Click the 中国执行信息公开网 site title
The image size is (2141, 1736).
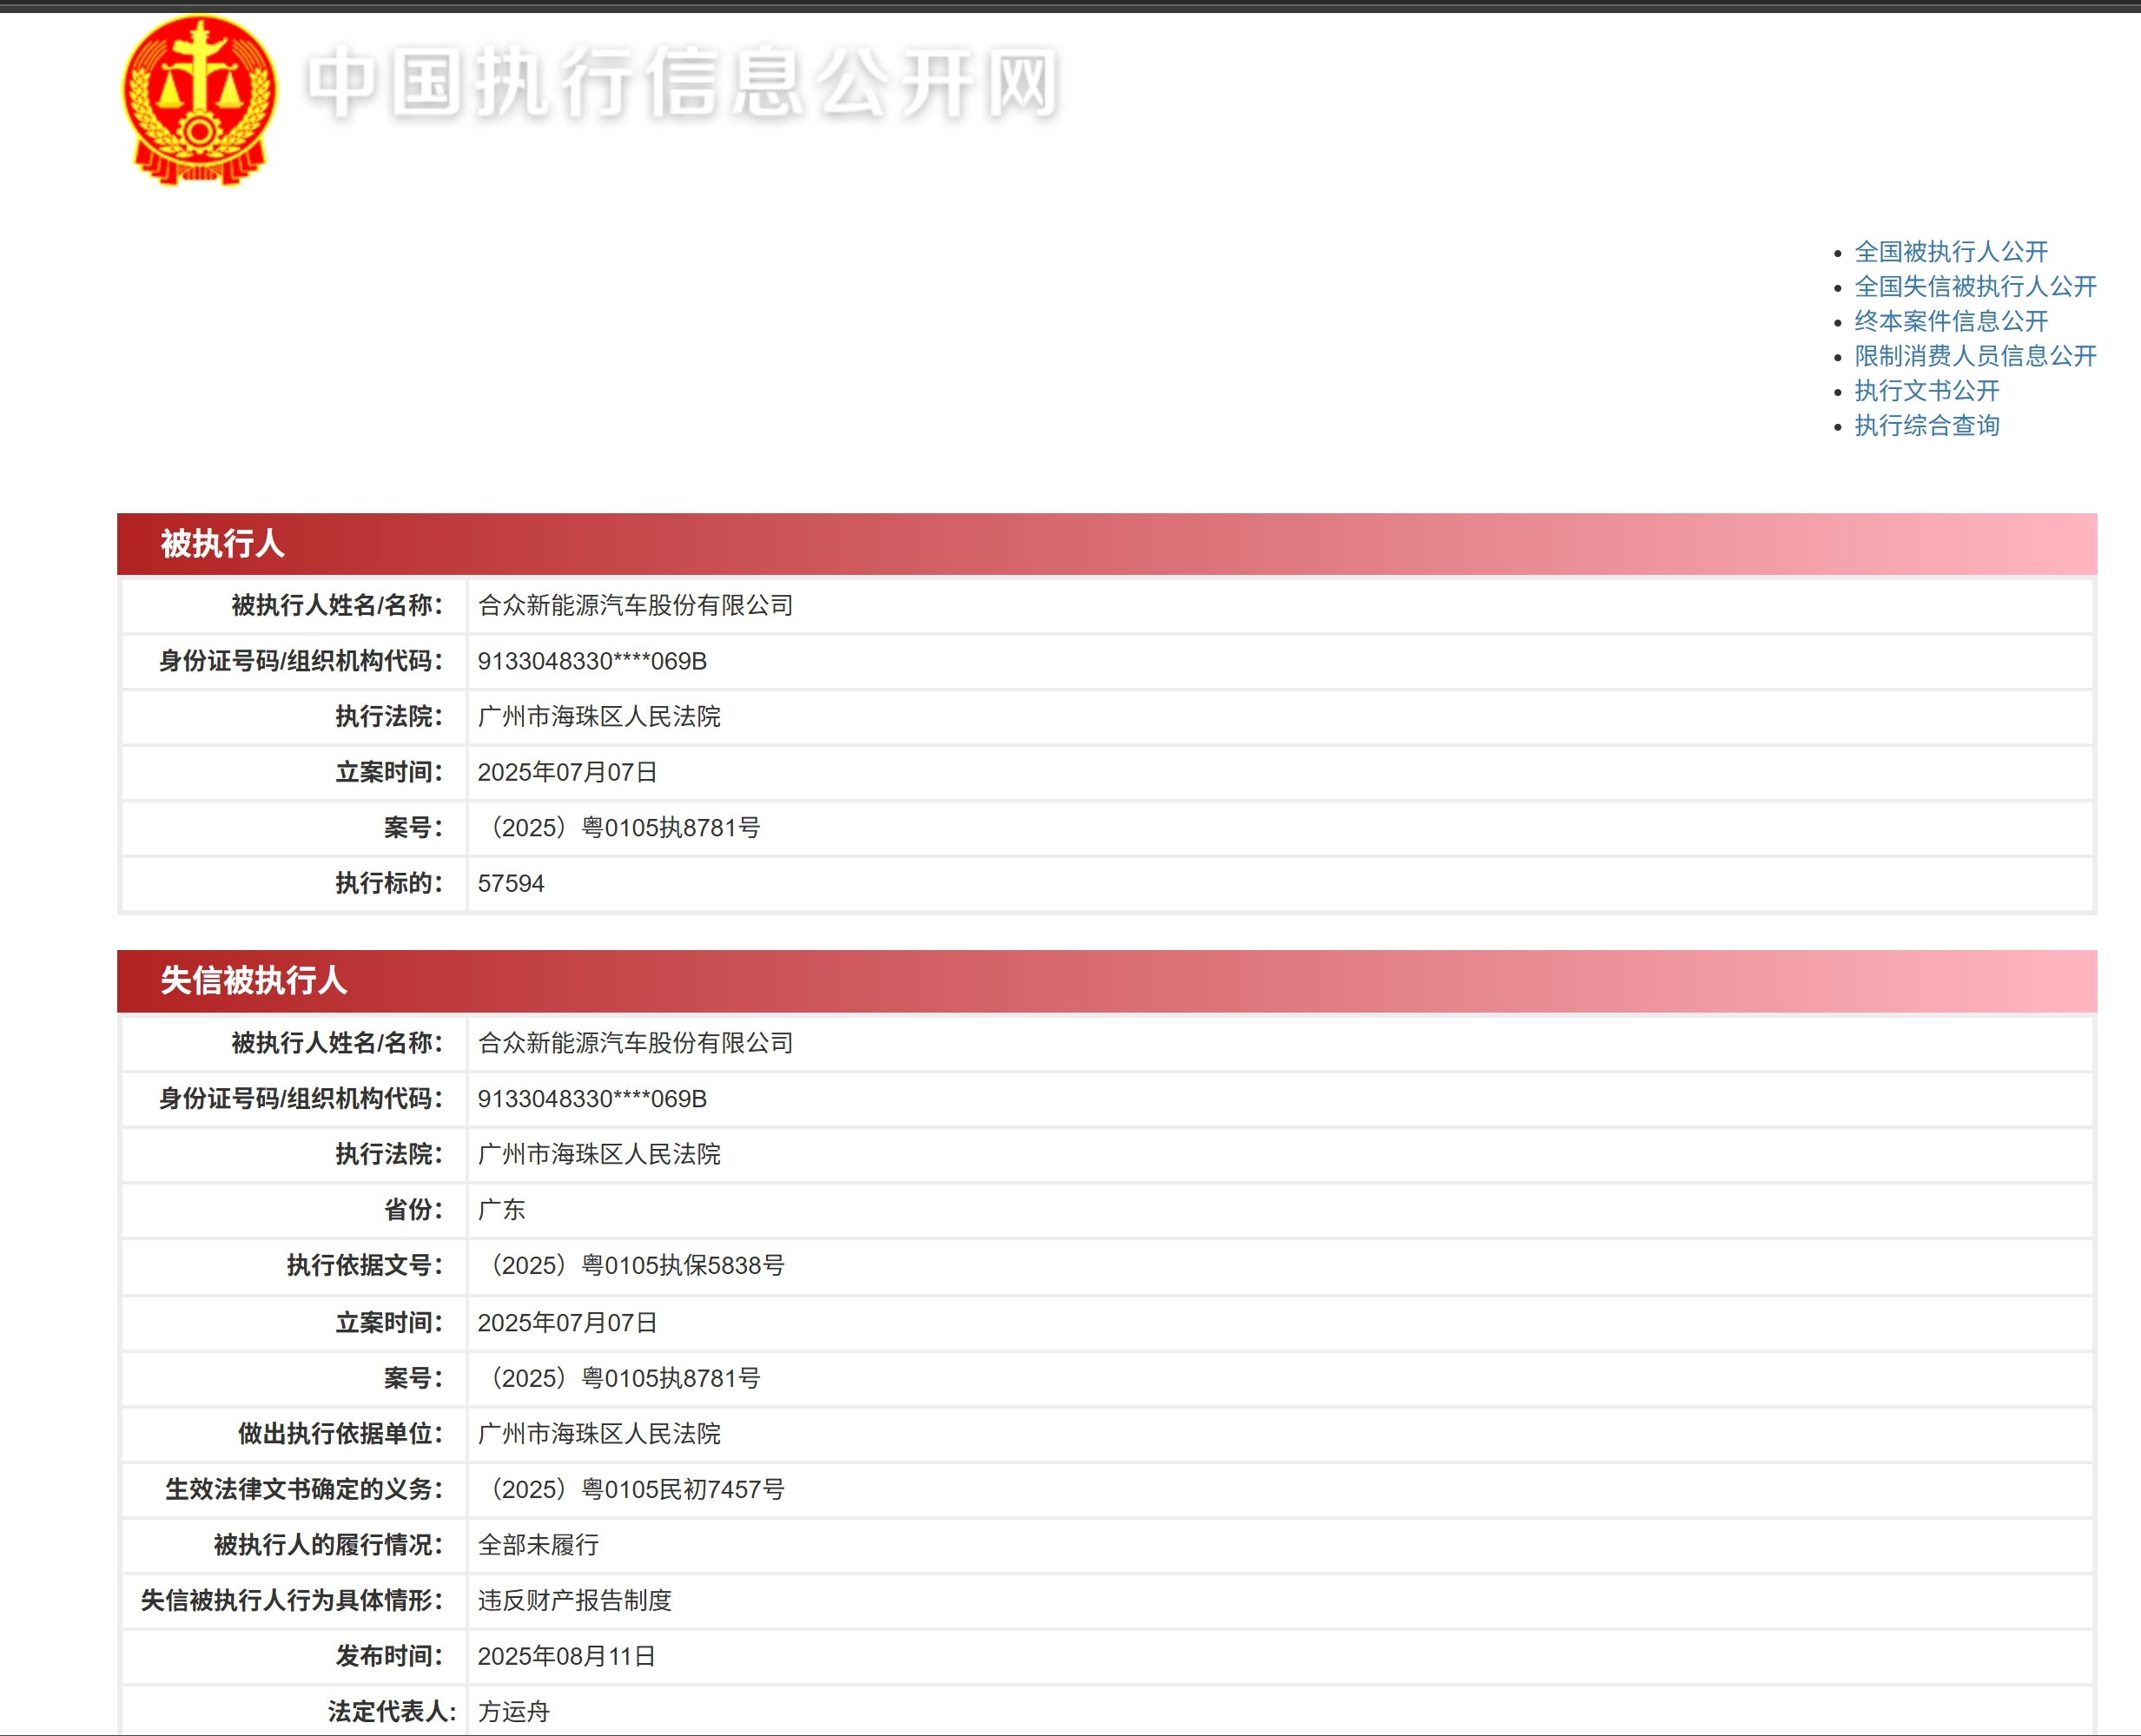coord(682,83)
